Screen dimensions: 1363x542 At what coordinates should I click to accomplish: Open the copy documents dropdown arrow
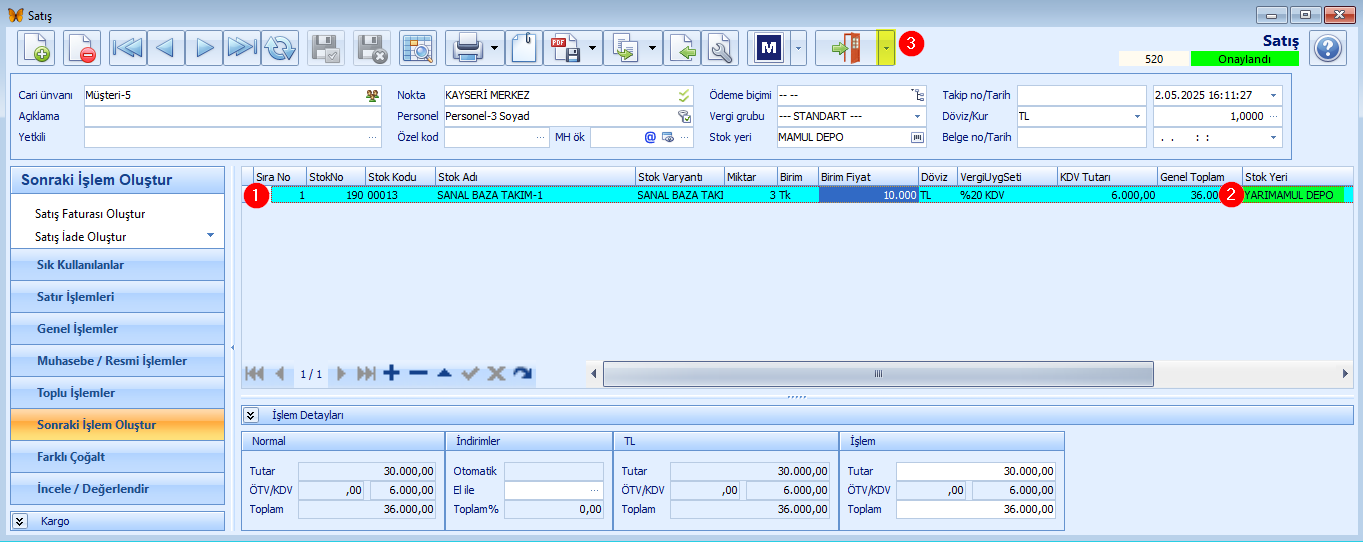tap(654, 47)
